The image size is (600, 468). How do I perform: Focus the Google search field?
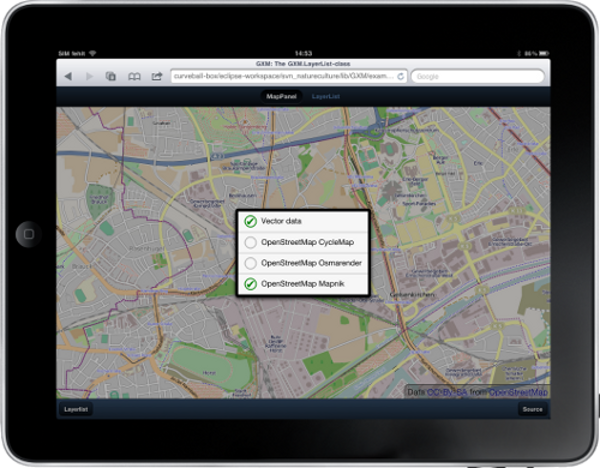click(x=478, y=76)
